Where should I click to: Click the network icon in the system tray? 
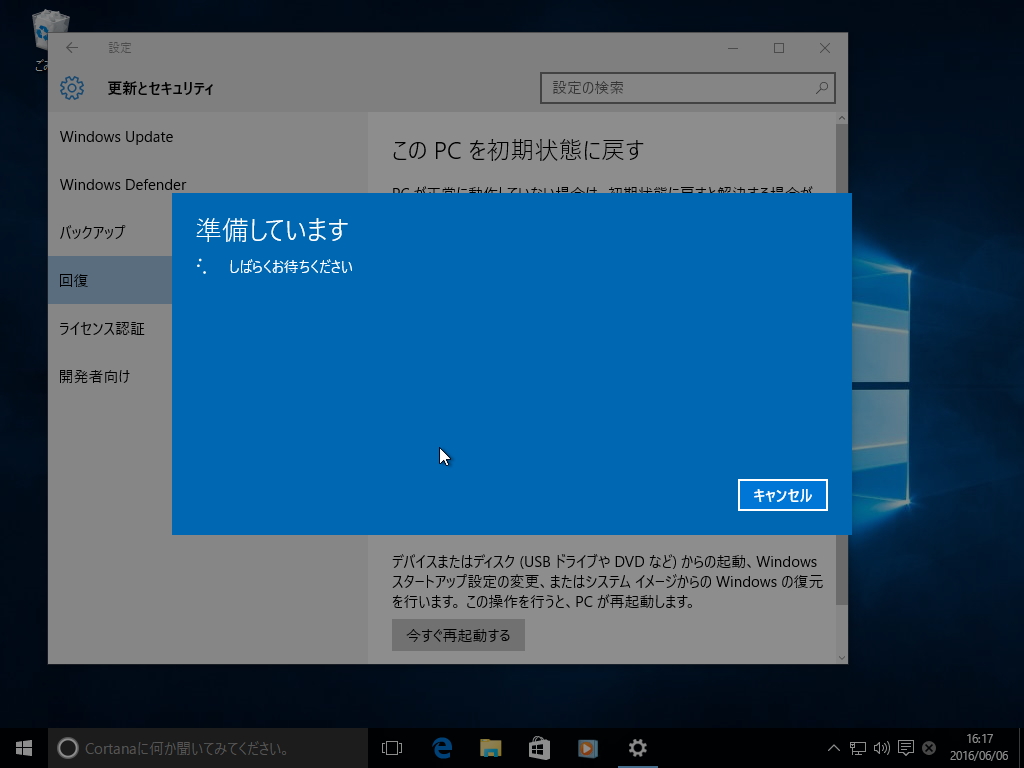click(858, 747)
